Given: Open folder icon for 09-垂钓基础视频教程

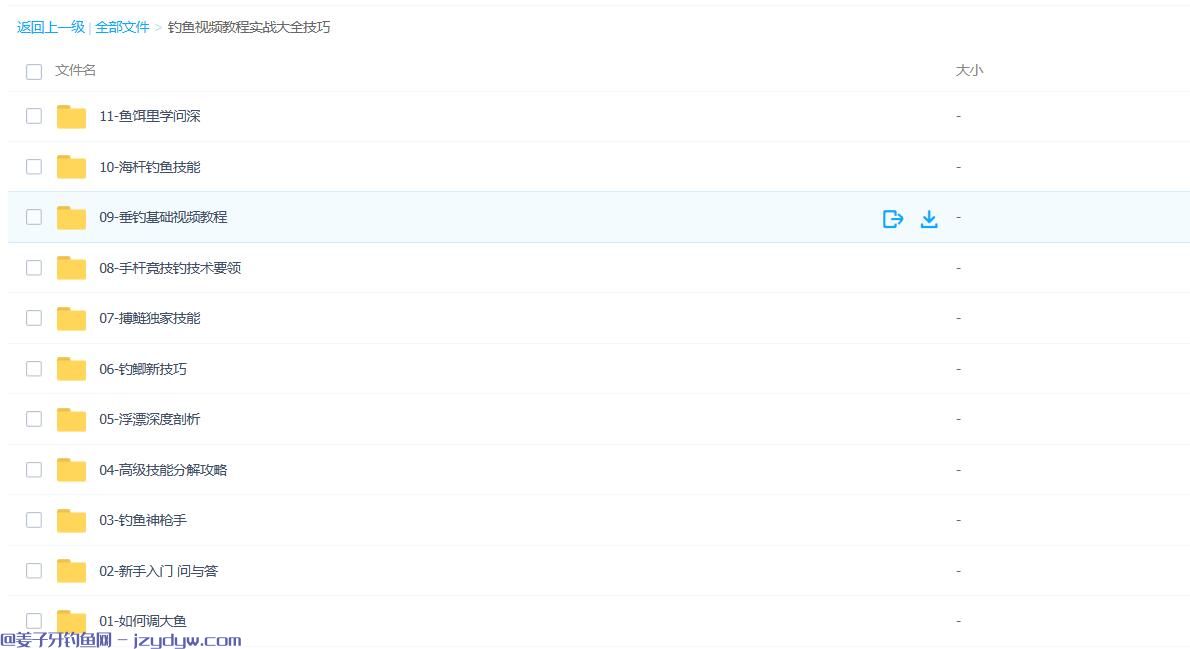Looking at the screenshot, I should (x=71, y=217).
